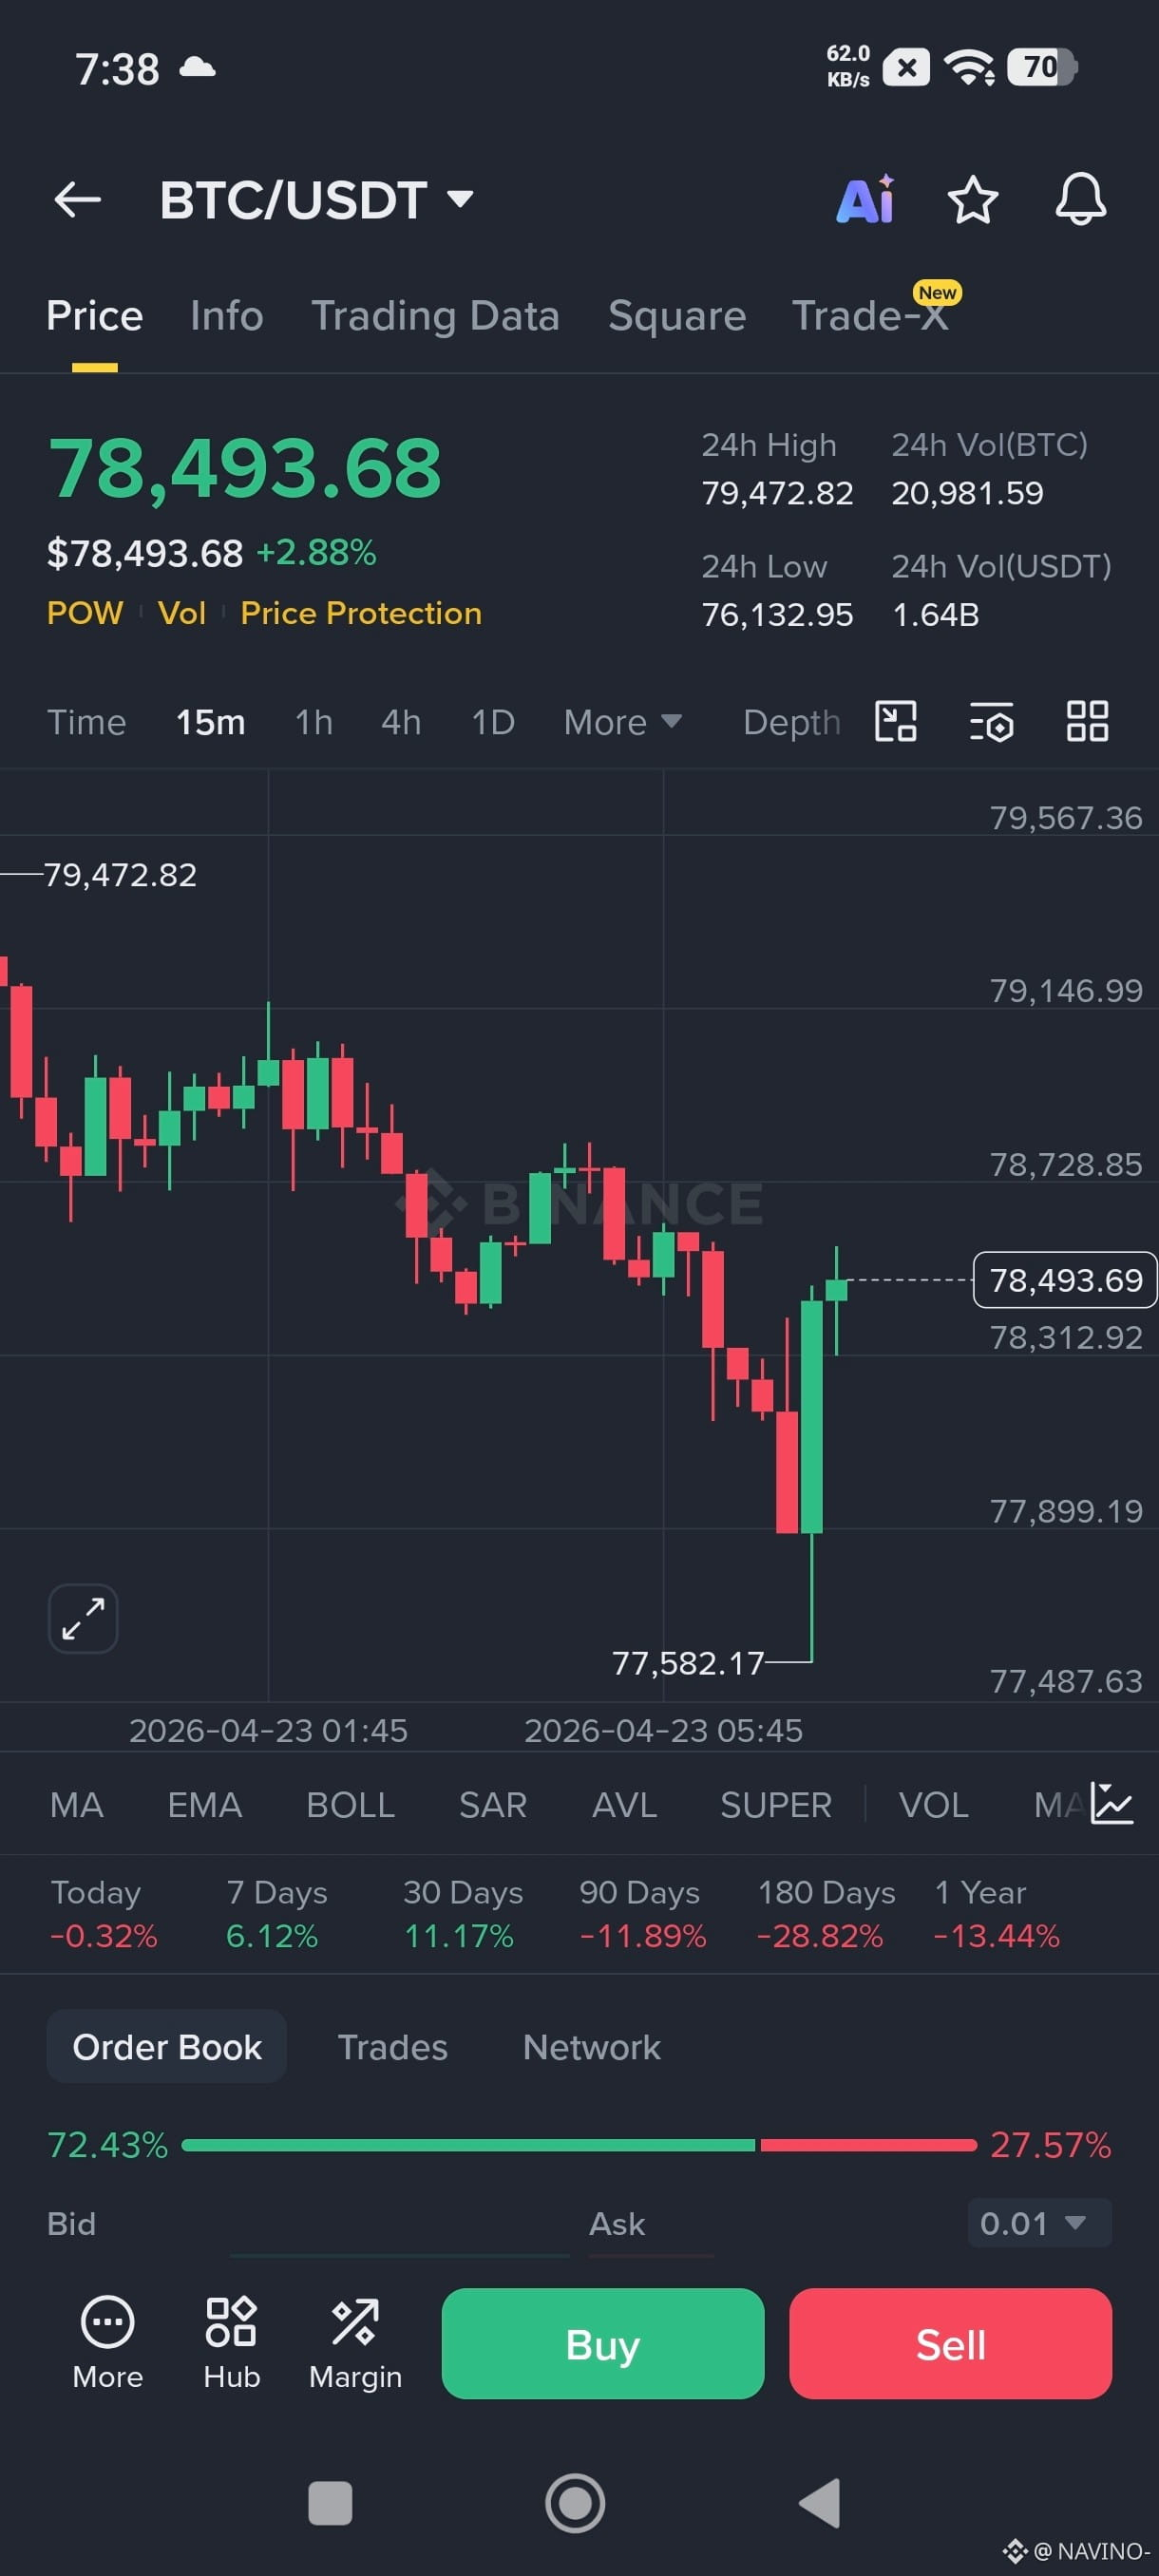Viewport: 1159px width, 2576px height.
Task: Expand chart to fullscreen
Action: point(83,1618)
